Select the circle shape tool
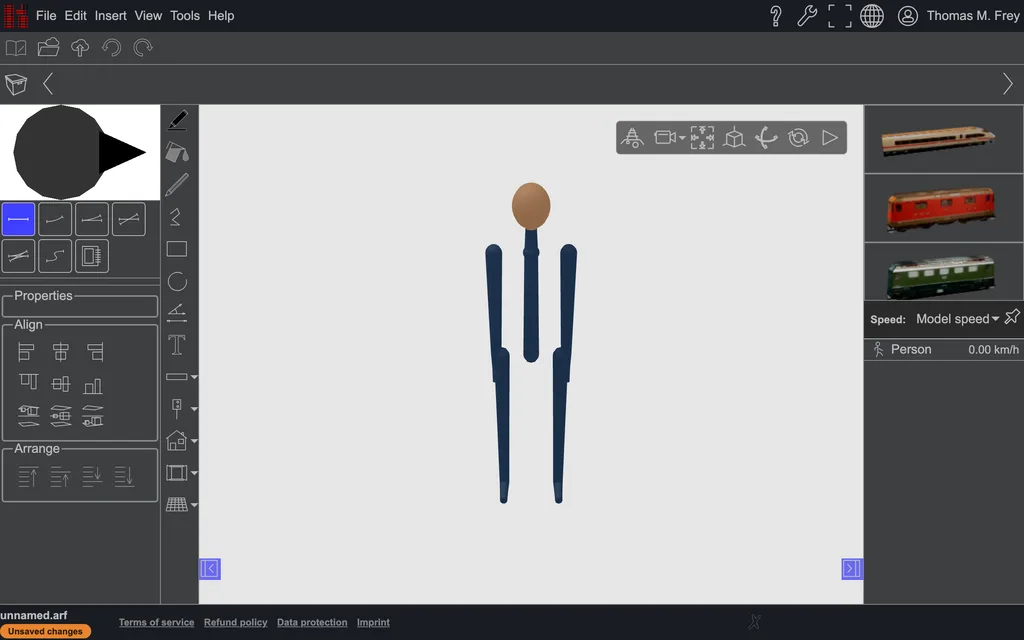Viewport: 1024px width, 640px height. pos(177,281)
